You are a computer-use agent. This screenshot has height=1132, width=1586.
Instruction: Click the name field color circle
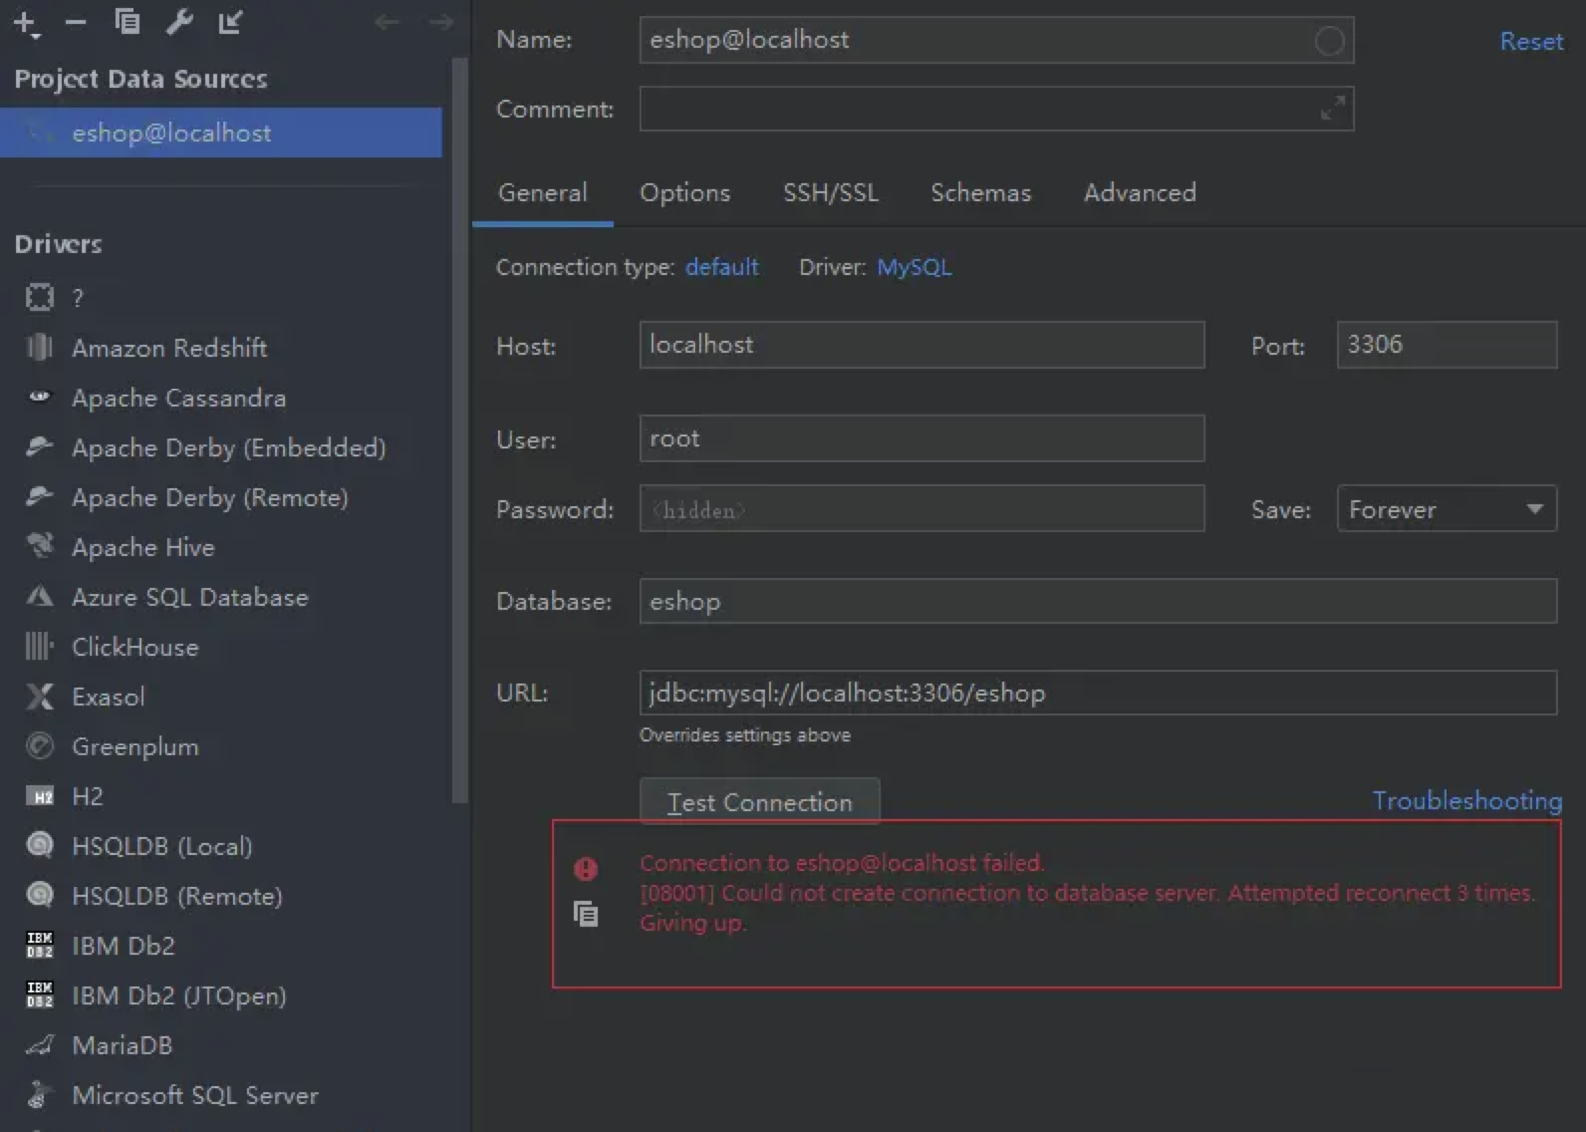click(1329, 41)
